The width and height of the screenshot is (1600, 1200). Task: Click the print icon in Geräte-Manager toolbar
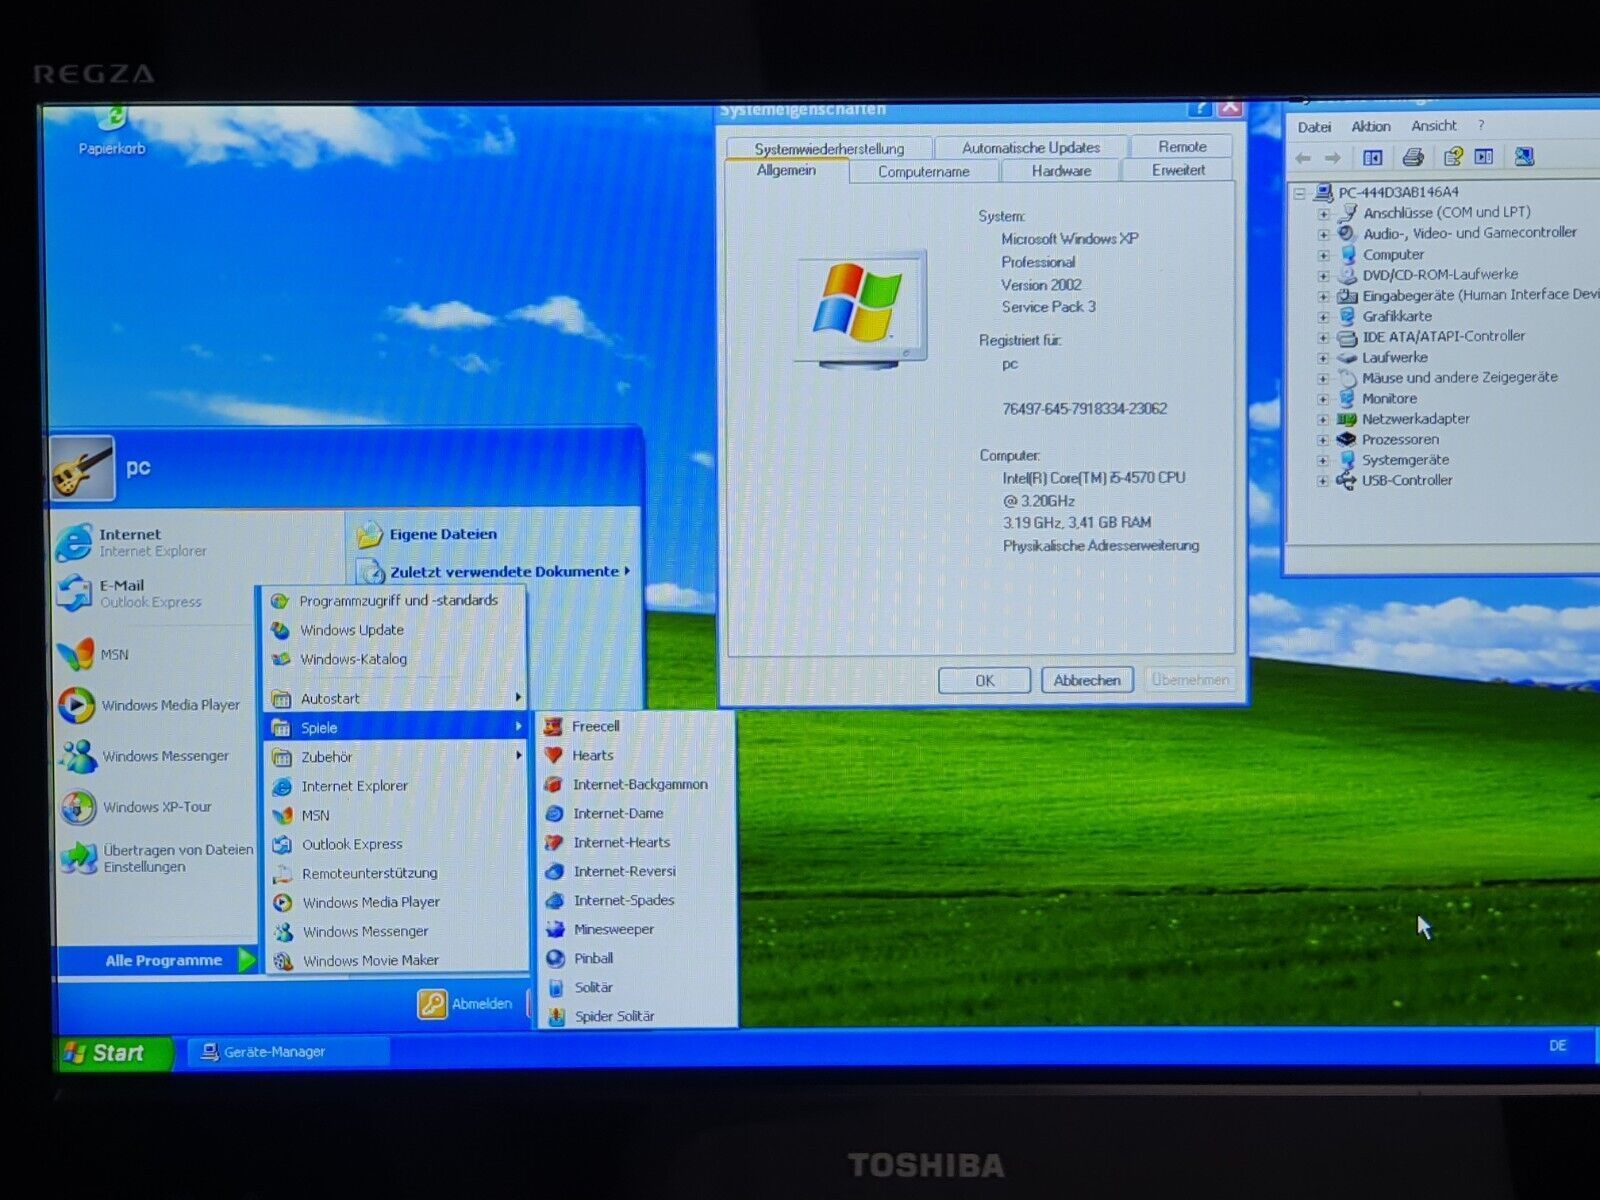pyautogui.click(x=1413, y=157)
